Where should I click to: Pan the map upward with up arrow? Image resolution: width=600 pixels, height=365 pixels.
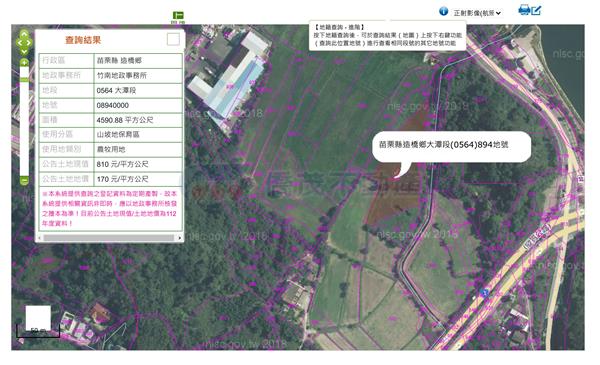(24, 34)
